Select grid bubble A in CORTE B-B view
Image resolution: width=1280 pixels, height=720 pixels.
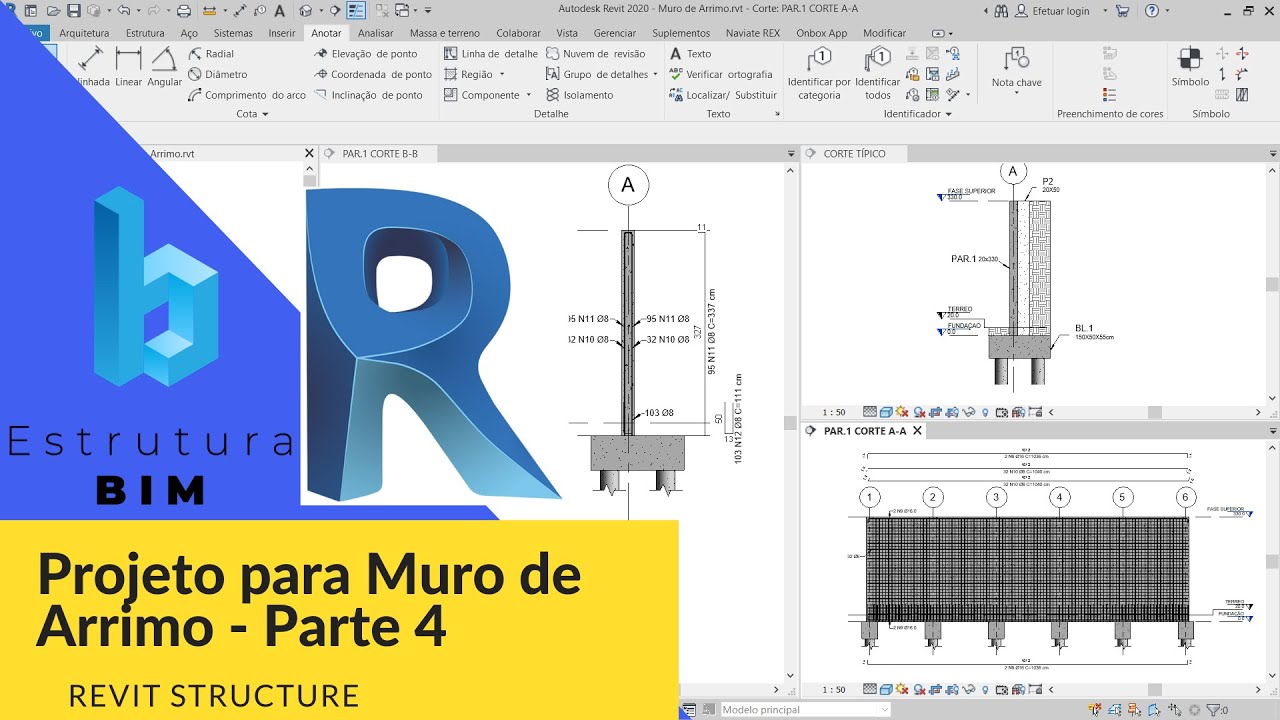click(628, 184)
